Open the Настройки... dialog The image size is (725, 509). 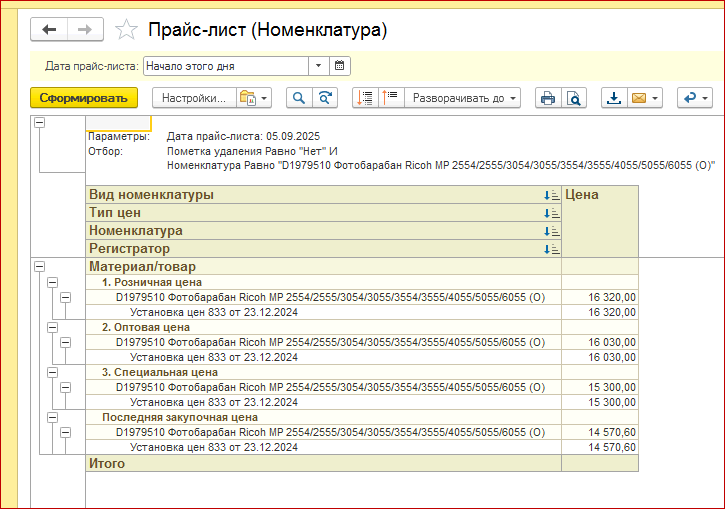(194, 98)
